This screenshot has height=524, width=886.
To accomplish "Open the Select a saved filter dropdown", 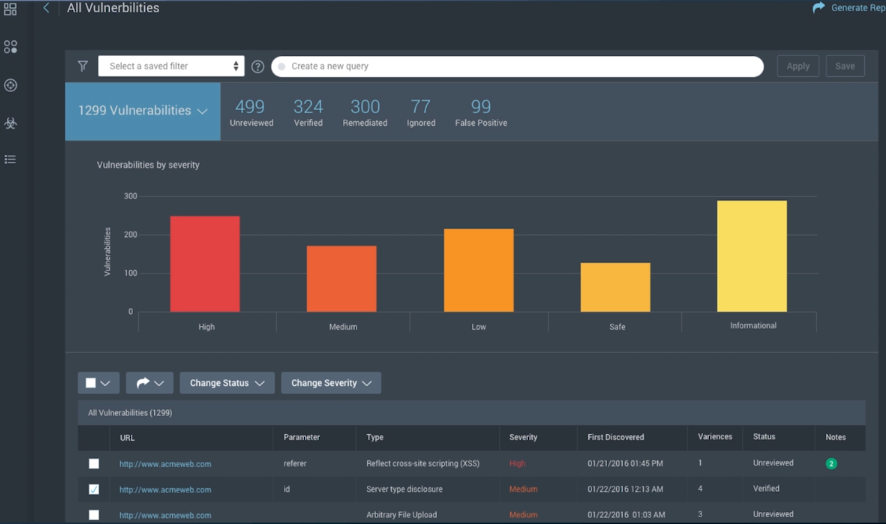I will pyautogui.click(x=171, y=66).
